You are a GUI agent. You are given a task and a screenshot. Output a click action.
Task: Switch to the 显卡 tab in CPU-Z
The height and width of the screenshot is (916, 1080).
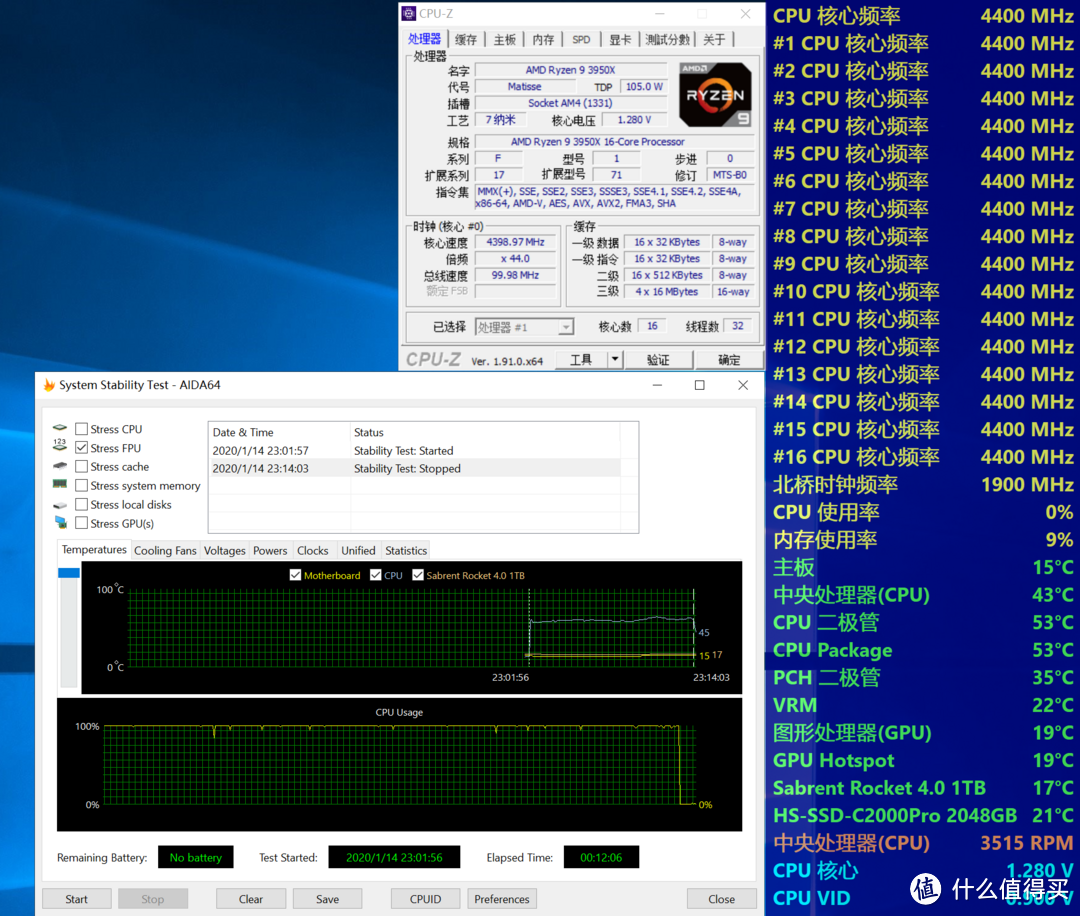(x=620, y=39)
